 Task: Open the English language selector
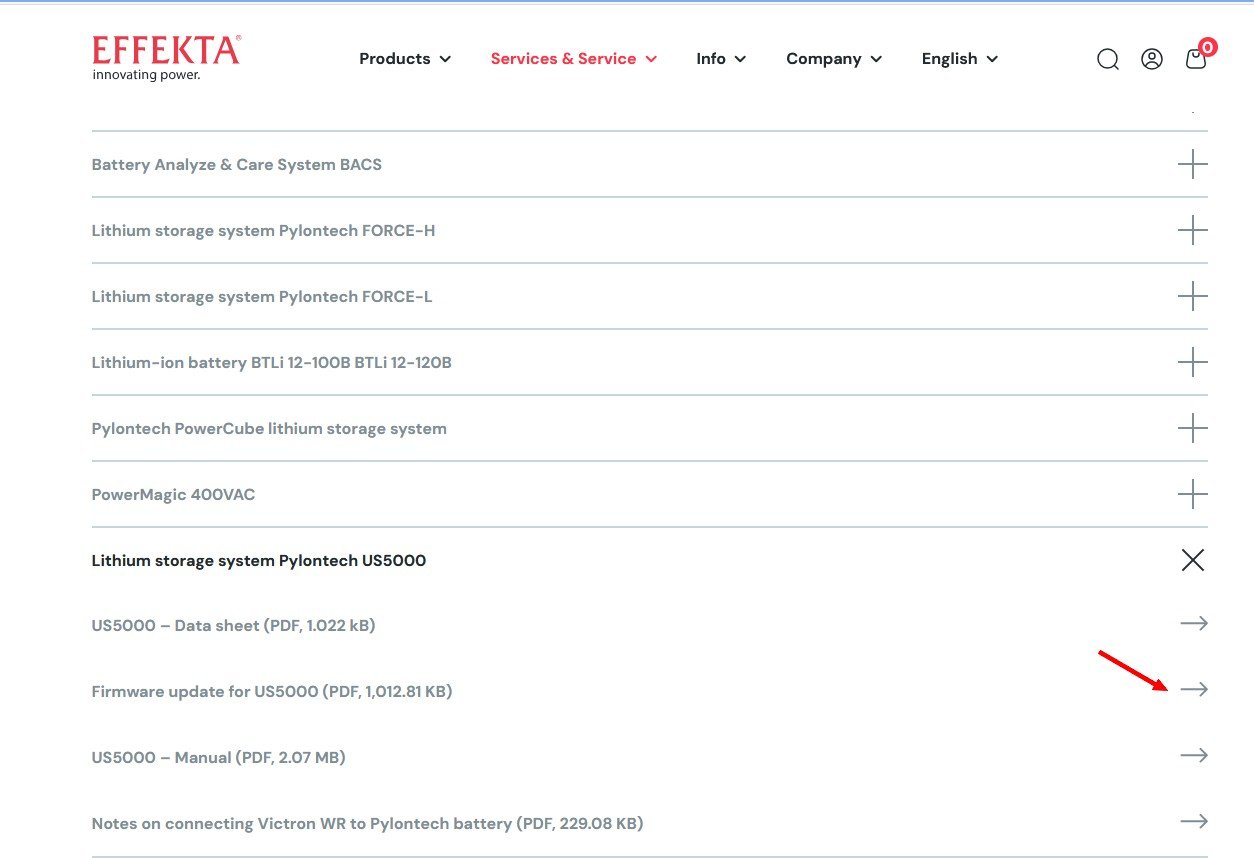(x=959, y=59)
